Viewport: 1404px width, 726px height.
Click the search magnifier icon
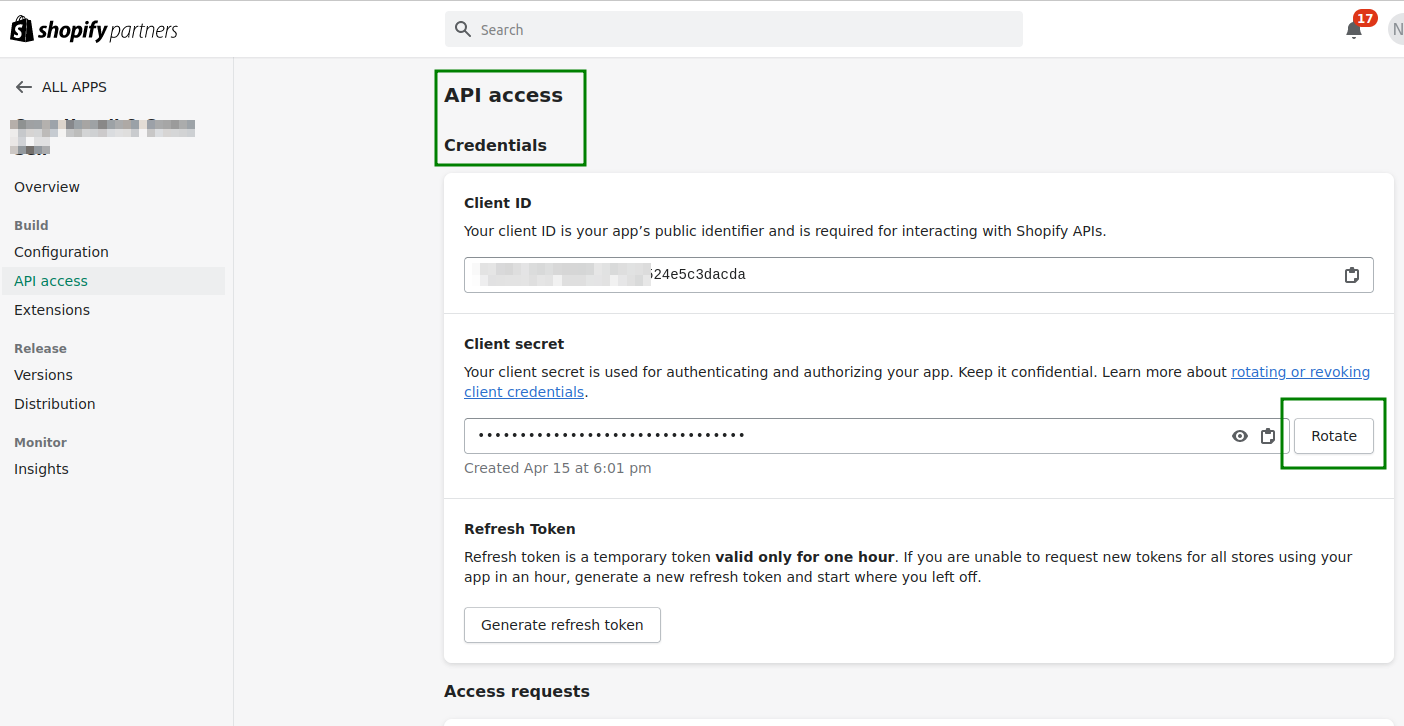click(x=463, y=29)
